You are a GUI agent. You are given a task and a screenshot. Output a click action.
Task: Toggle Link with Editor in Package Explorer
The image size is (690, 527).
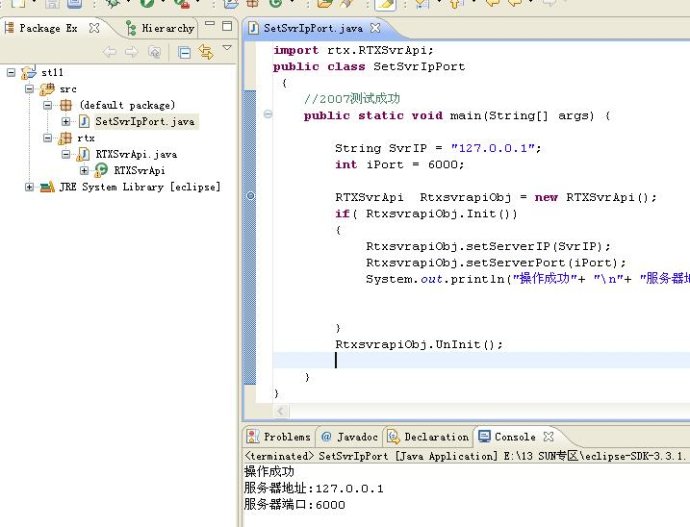point(205,52)
